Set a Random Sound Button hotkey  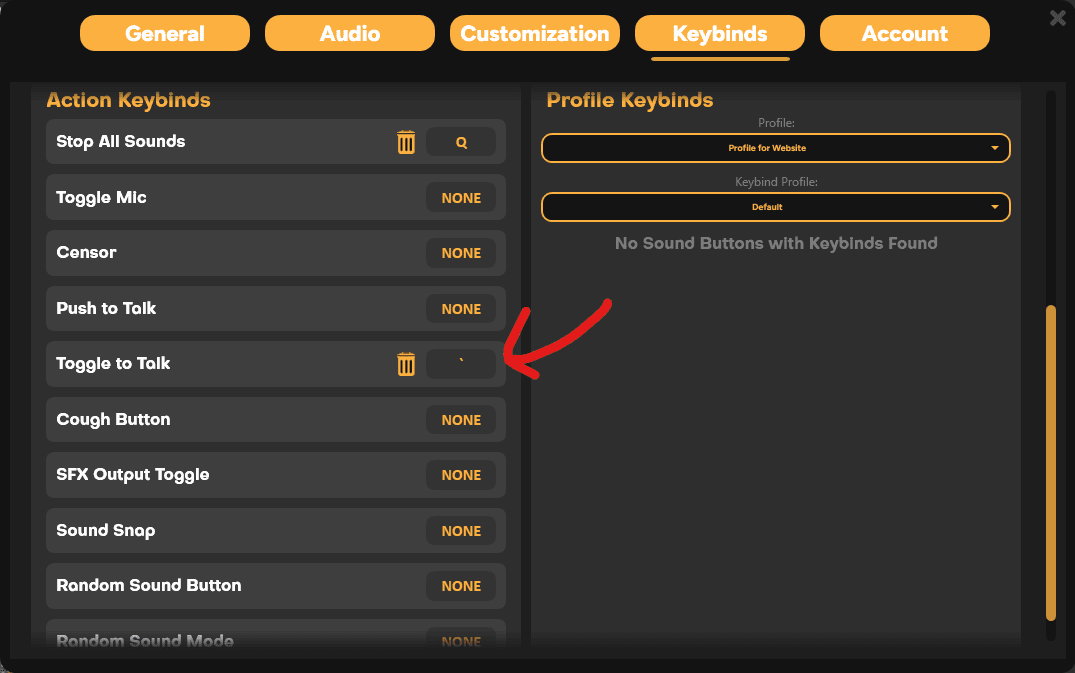point(461,586)
